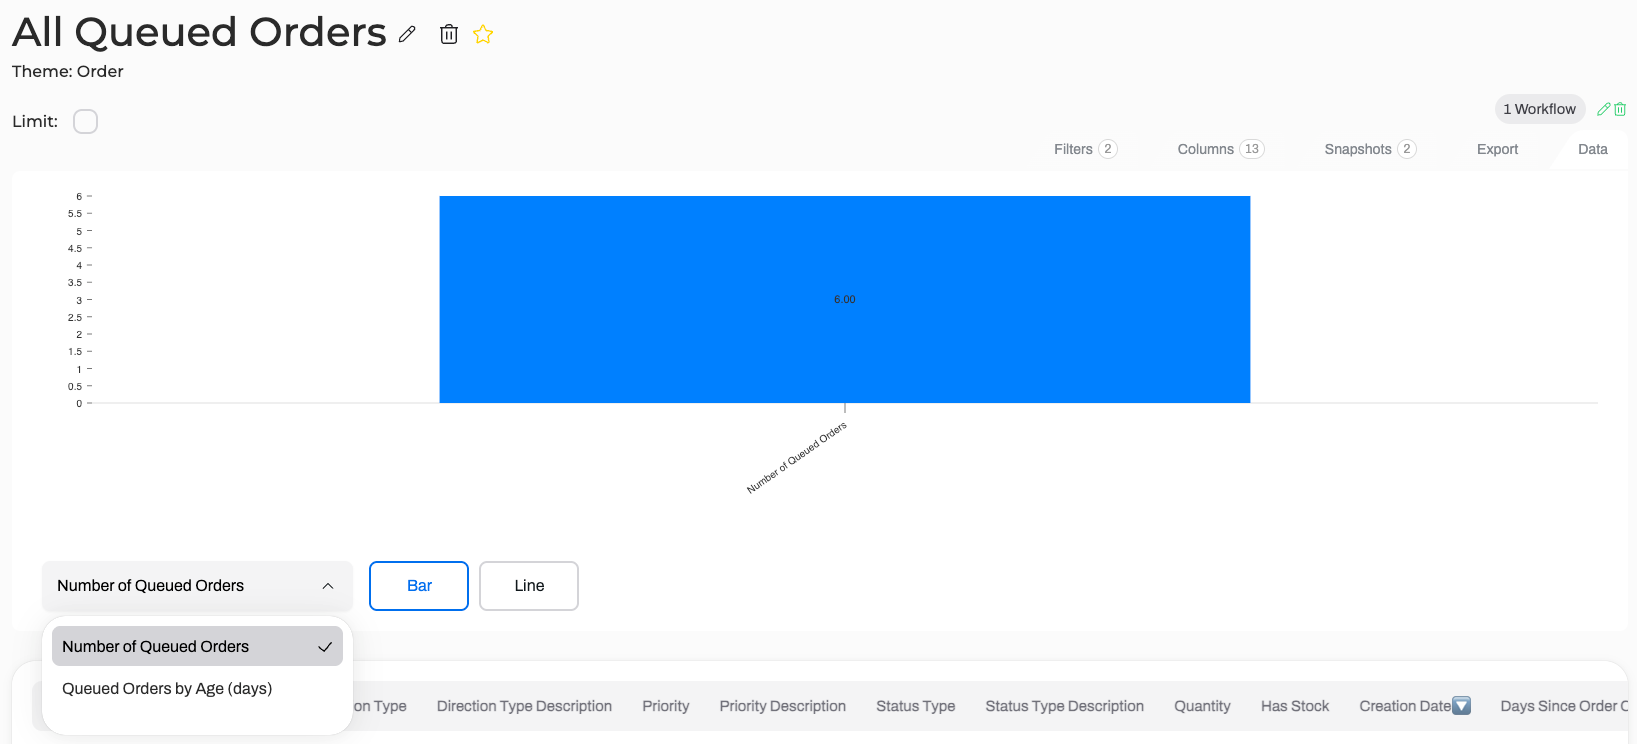Click the Quantity column header
Viewport: 1637px width, 744px height.
[x=1202, y=706]
